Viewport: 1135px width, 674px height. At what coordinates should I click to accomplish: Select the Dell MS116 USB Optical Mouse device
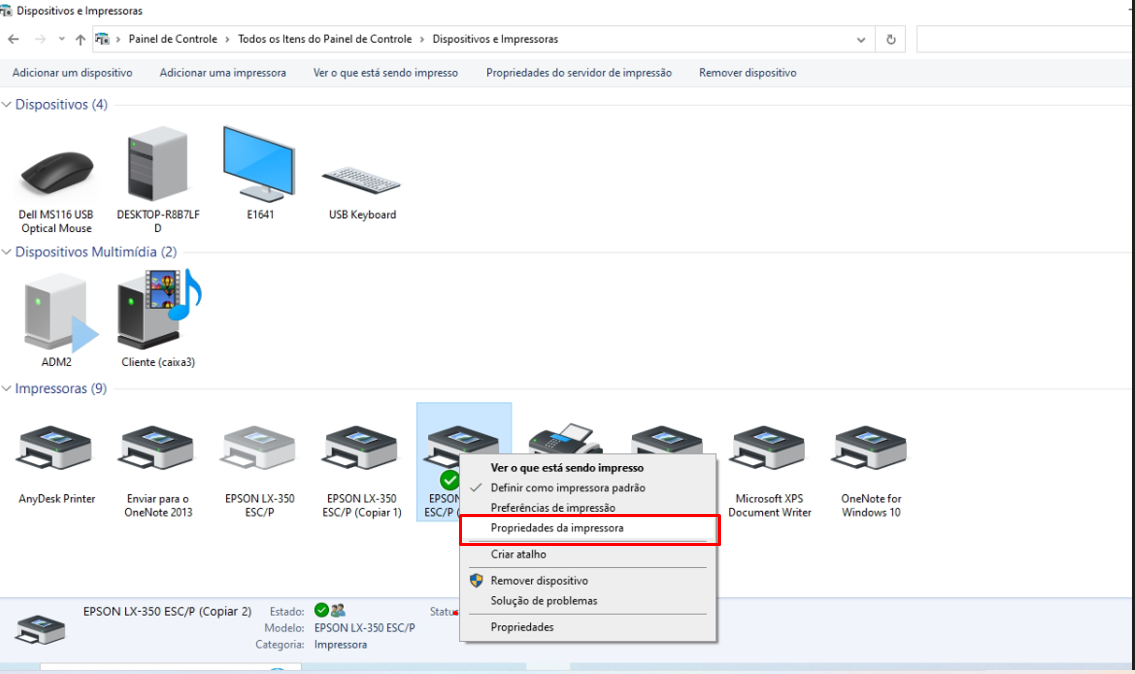56,181
